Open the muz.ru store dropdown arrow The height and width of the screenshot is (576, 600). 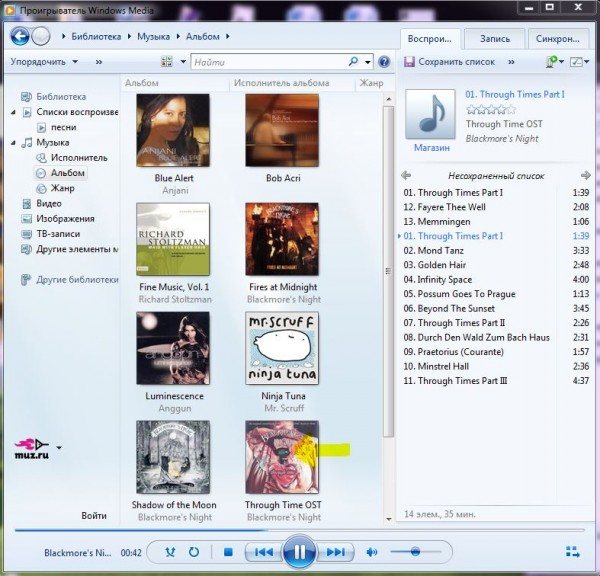click(x=59, y=447)
